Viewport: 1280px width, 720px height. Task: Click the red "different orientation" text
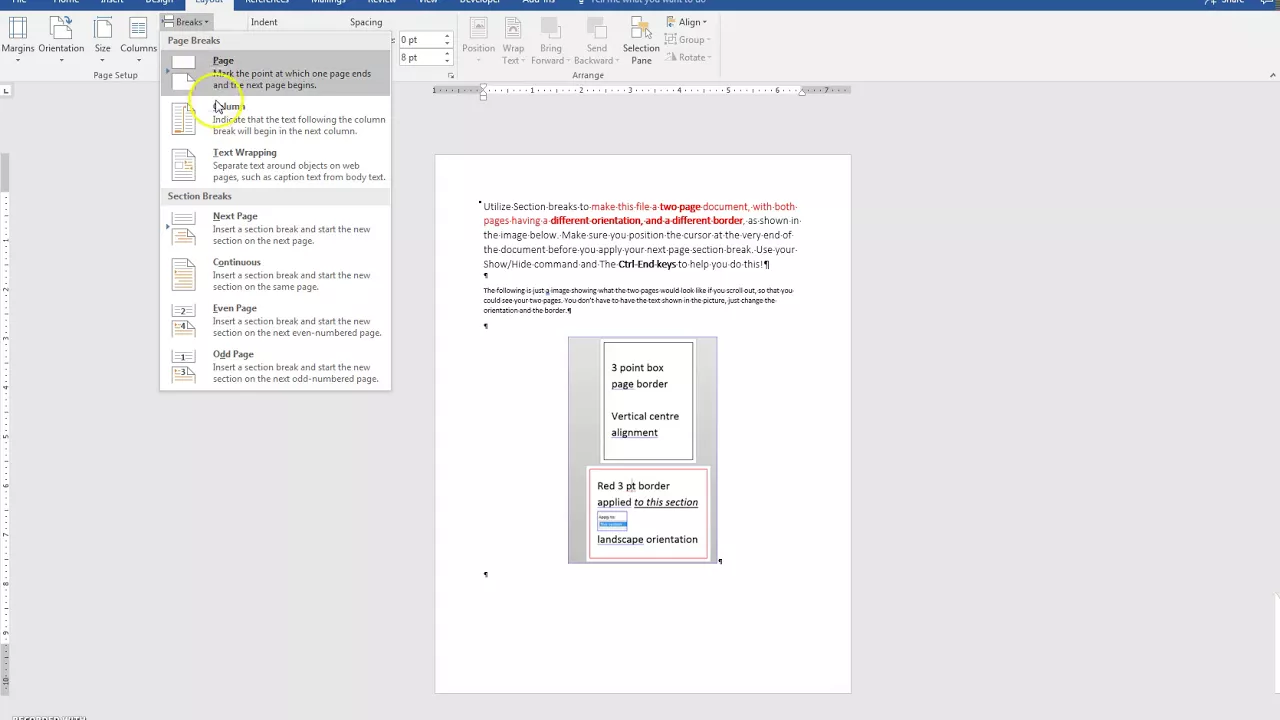596,221
